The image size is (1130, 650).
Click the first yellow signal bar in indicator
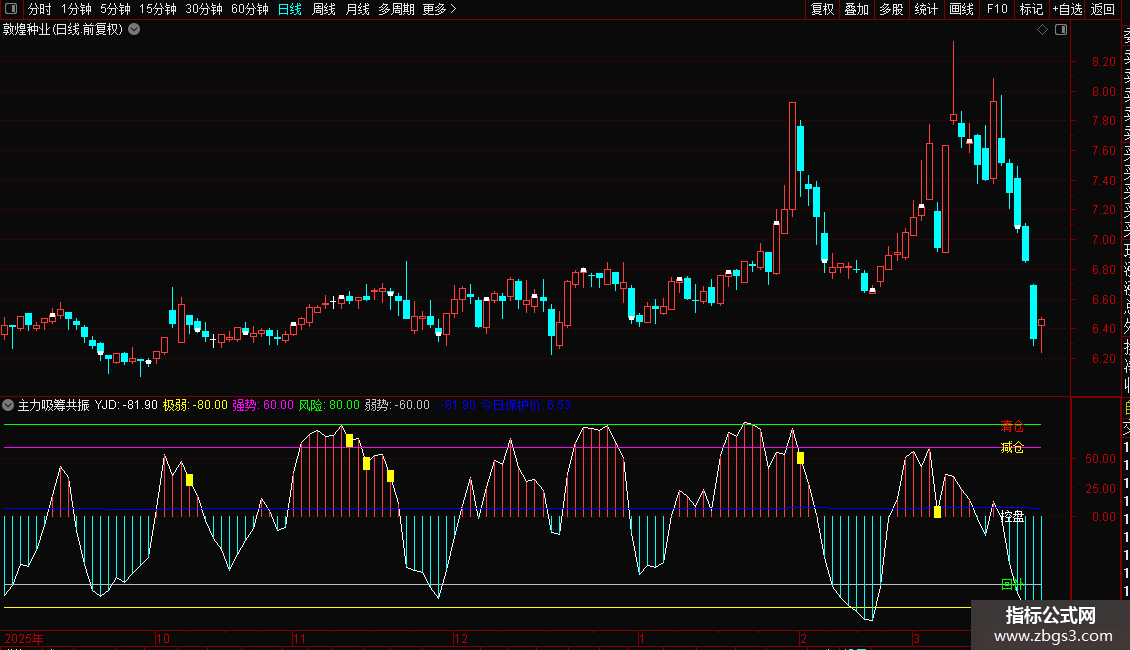click(x=189, y=480)
